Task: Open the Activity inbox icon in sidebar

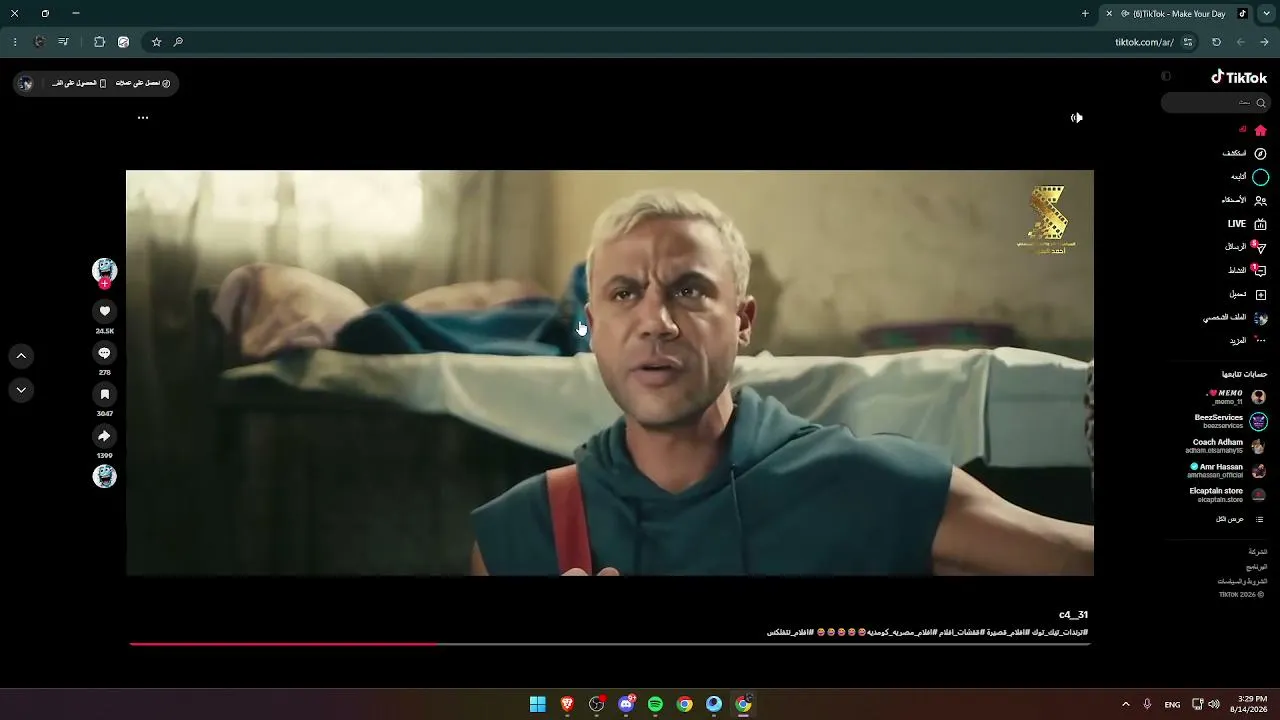Action: 1260,271
